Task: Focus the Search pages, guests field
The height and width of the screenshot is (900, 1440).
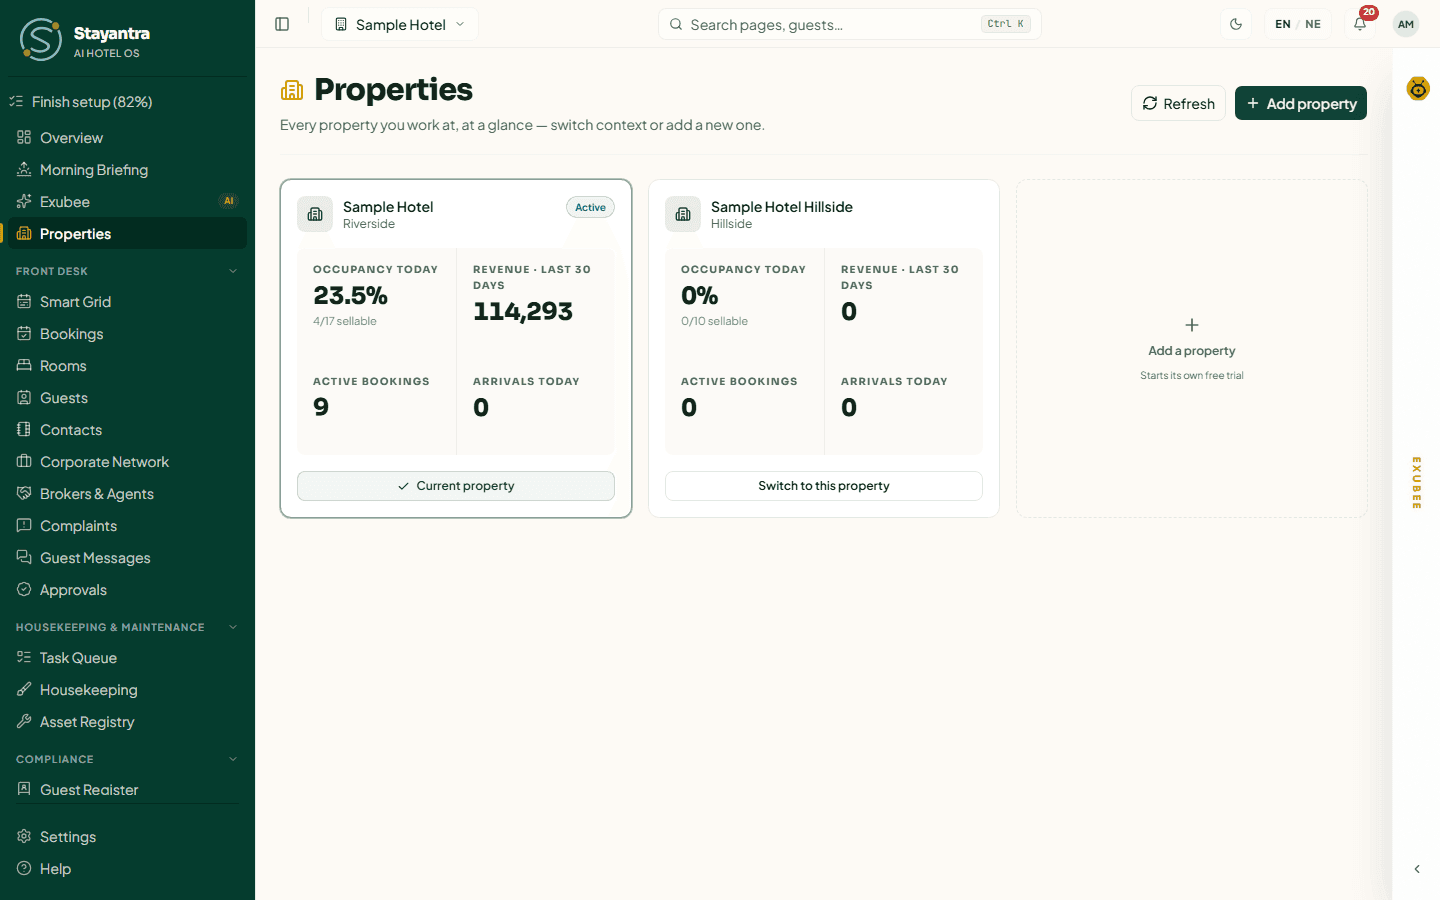Action: (x=850, y=24)
